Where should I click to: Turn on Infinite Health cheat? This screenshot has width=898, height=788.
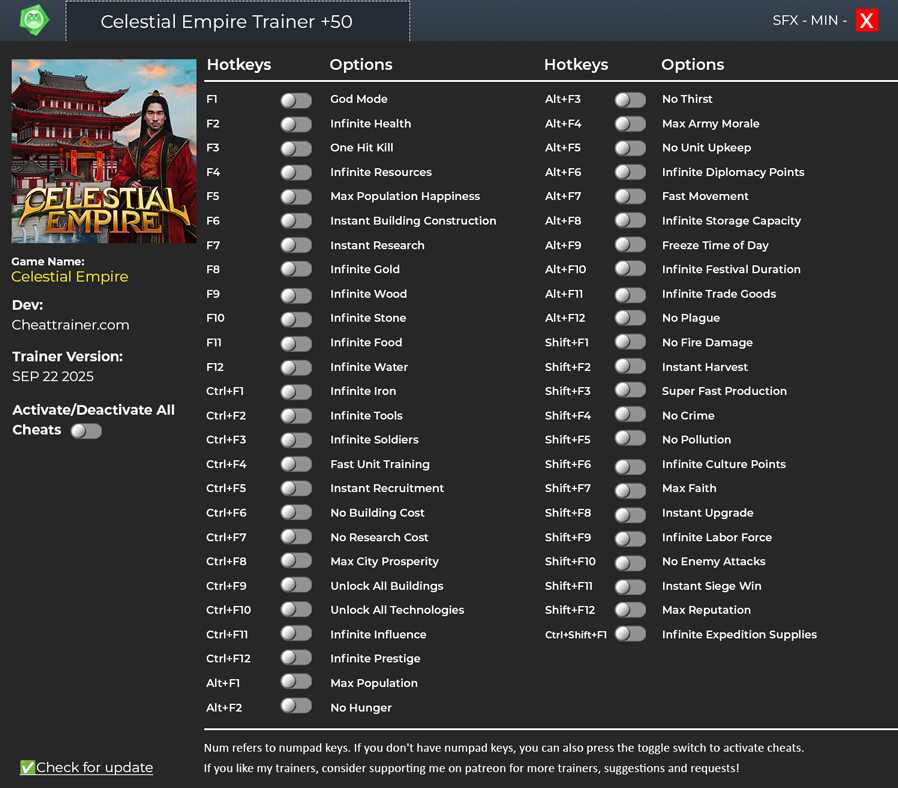(x=296, y=124)
